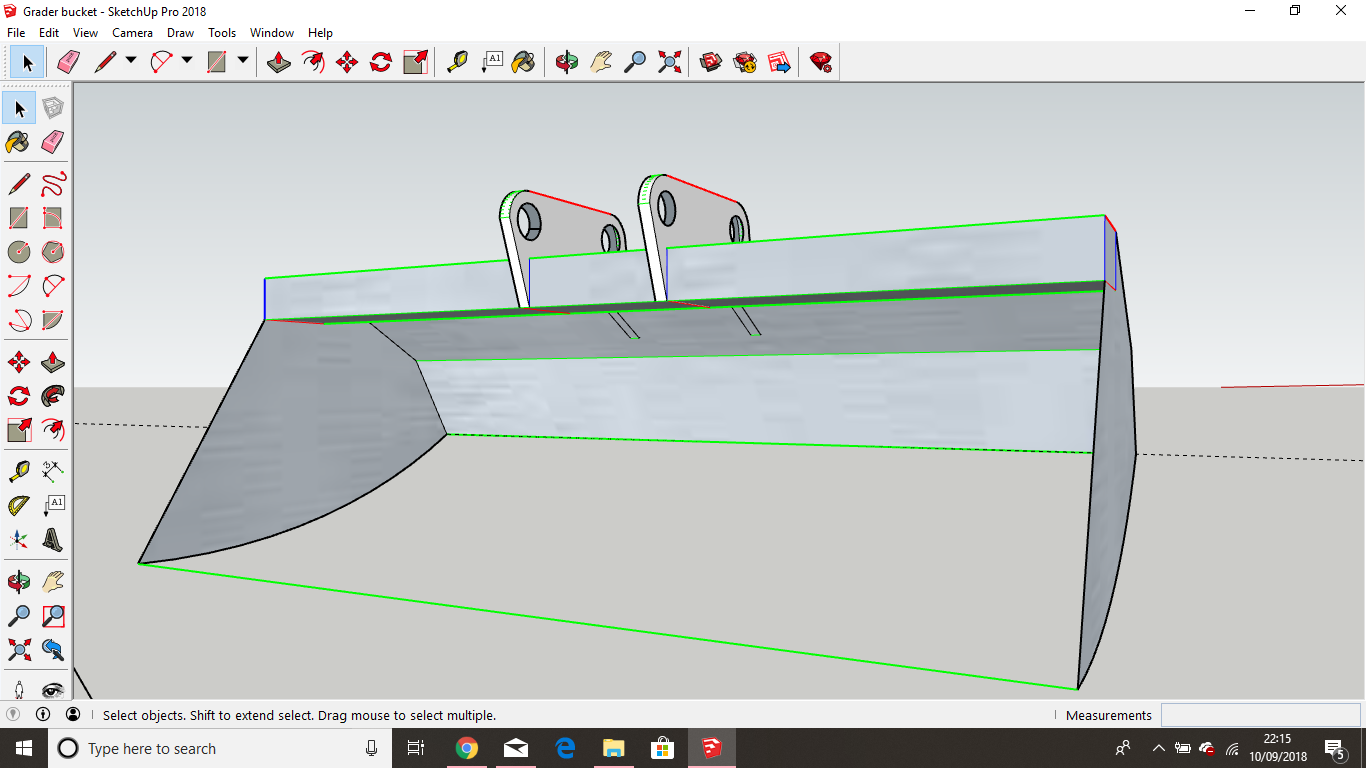Click the taskbar search box
The height and width of the screenshot is (768, 1366).
[220, 748]
